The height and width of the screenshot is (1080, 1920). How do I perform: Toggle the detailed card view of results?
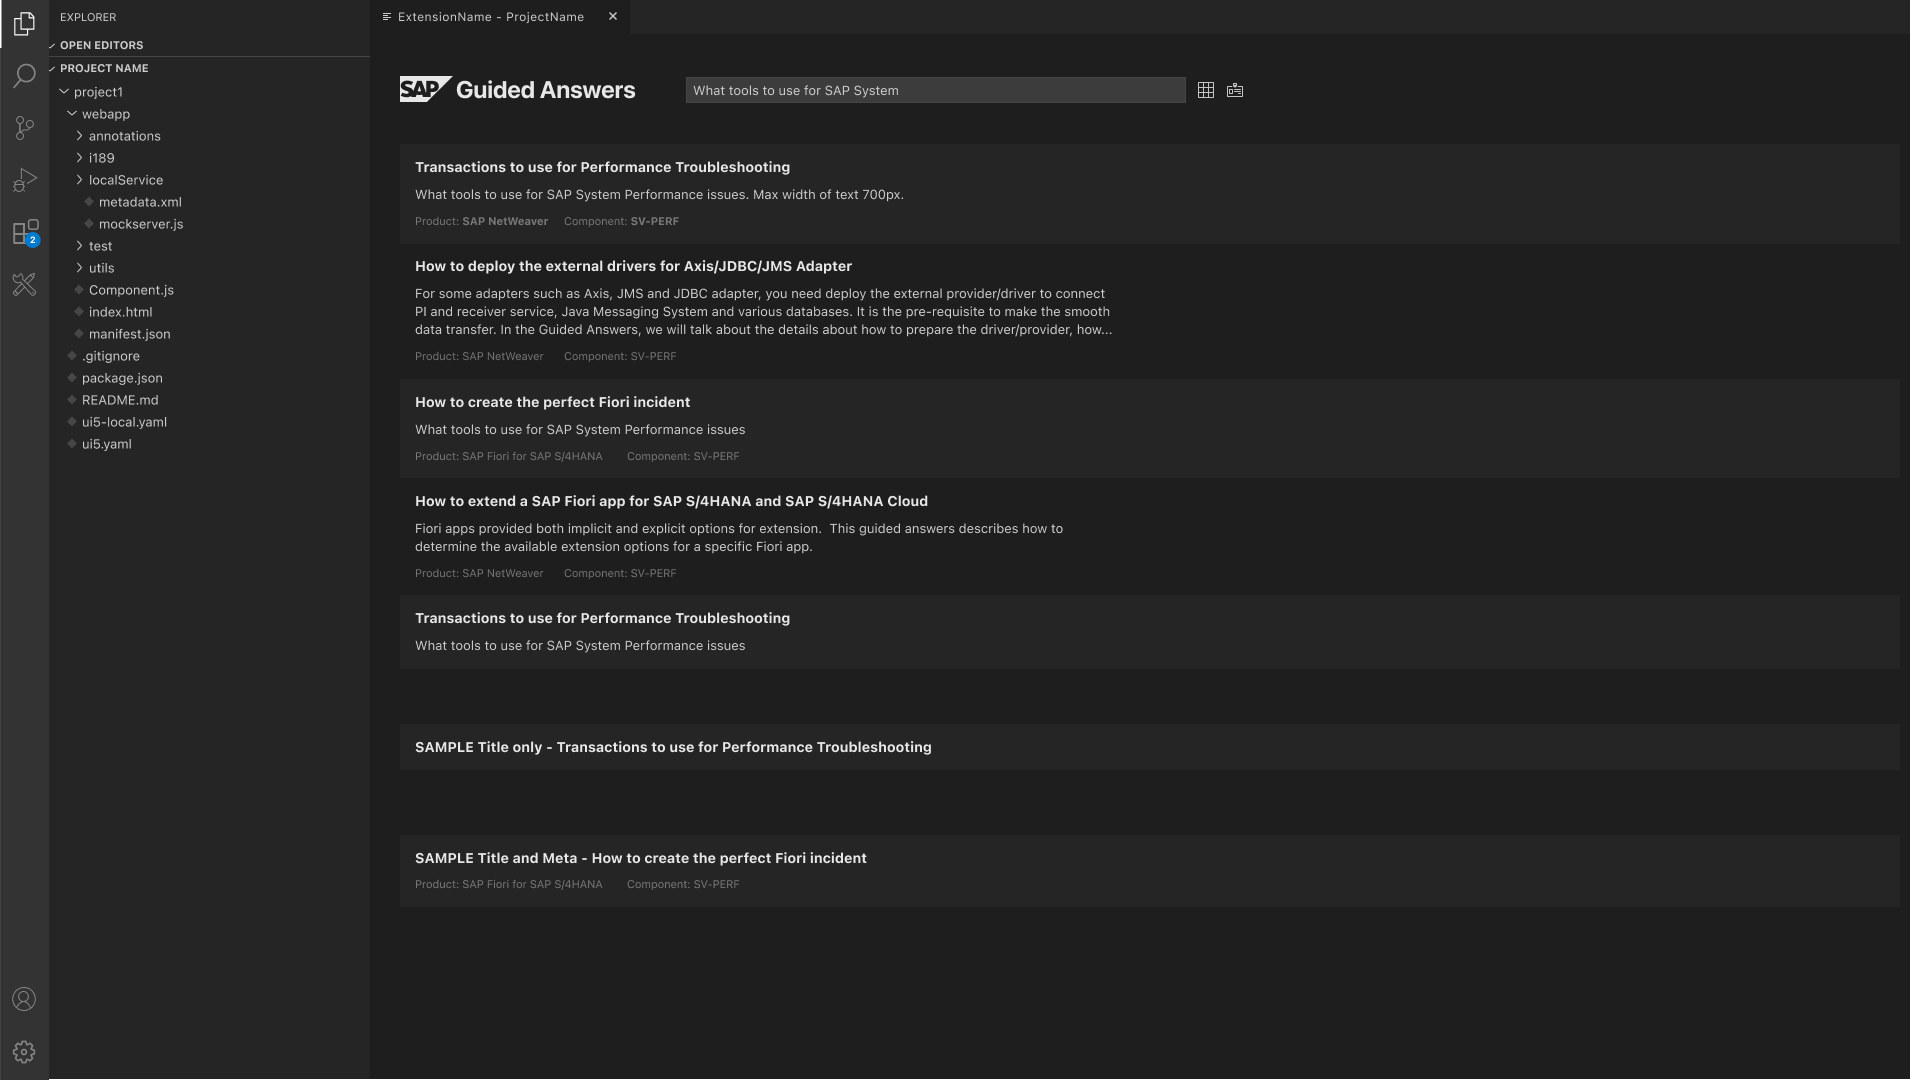[x=1235, y=90]
